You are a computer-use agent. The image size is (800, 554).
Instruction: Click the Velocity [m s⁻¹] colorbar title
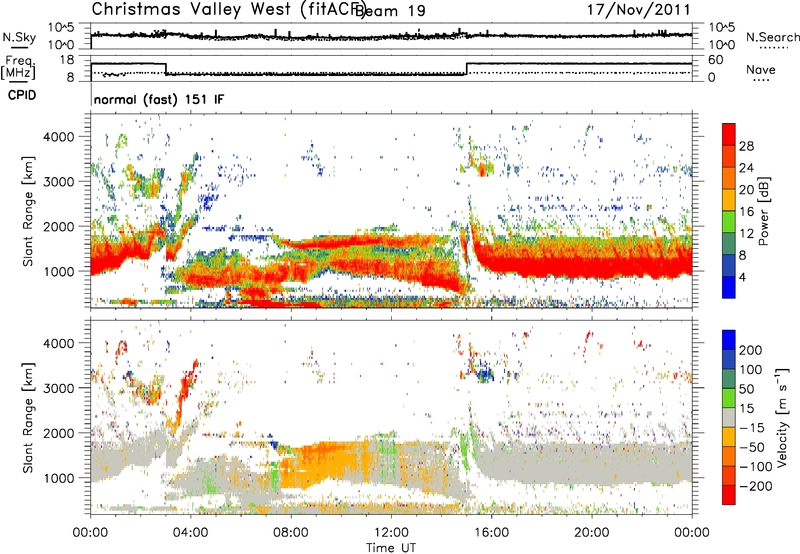click(x=782, y=417)
